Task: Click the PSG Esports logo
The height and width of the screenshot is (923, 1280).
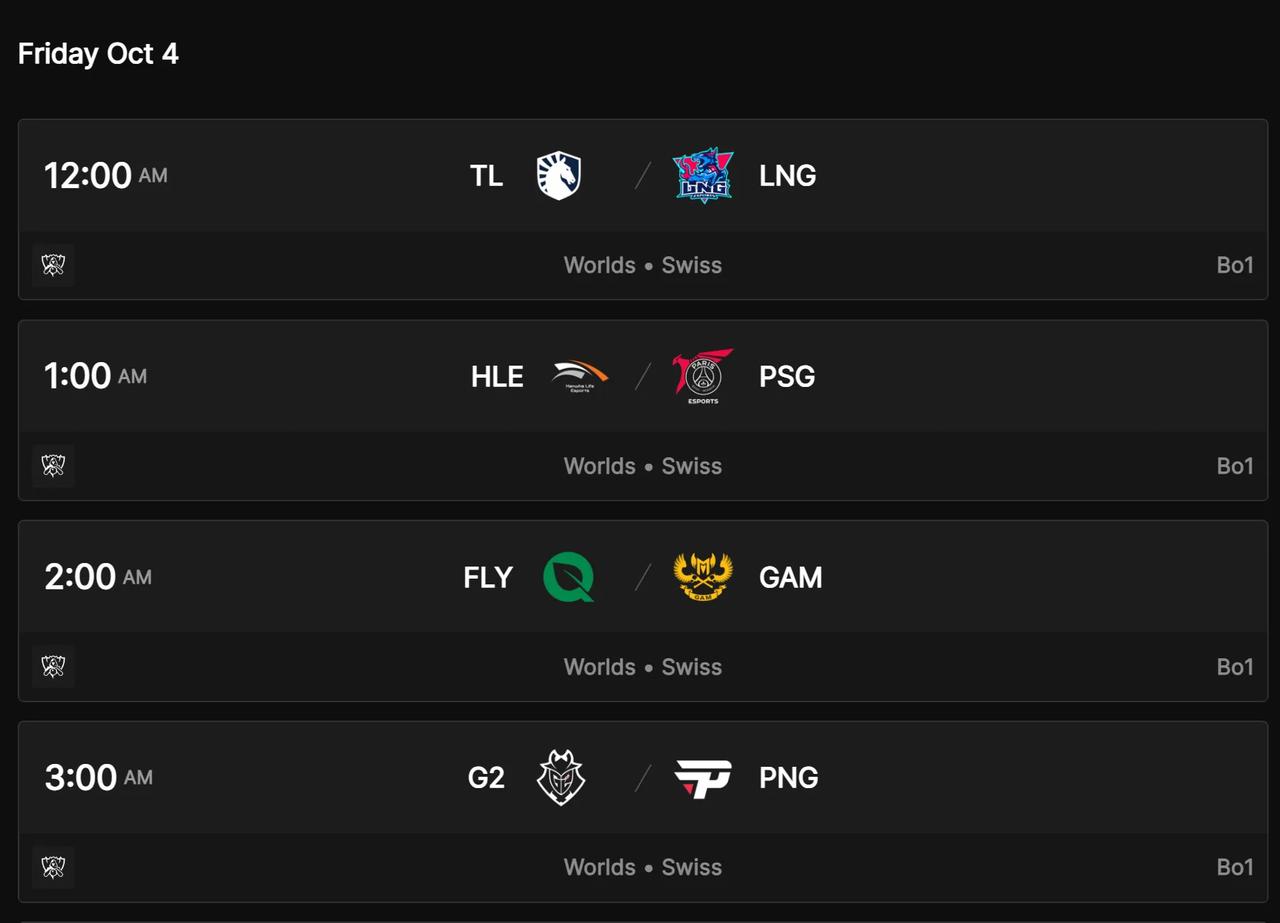Action: tap(703, 377)
